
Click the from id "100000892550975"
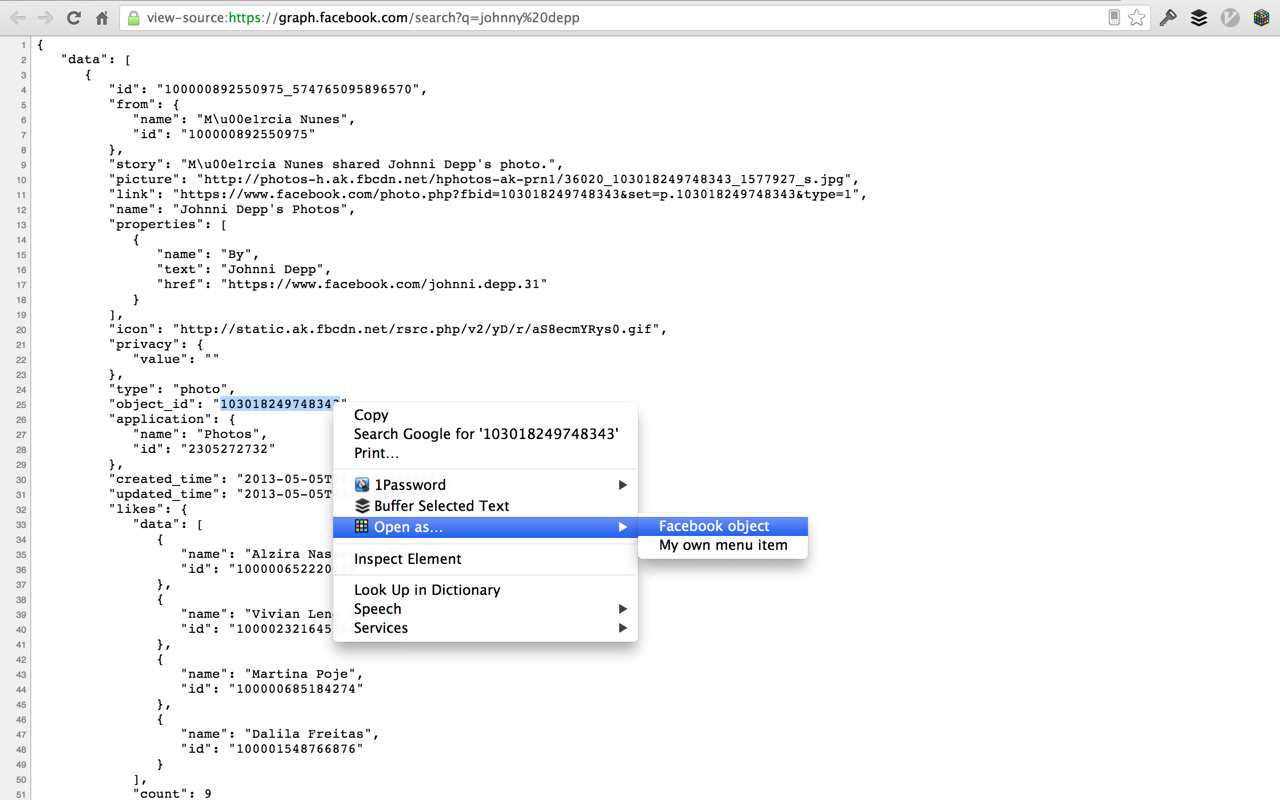(248, 134)
